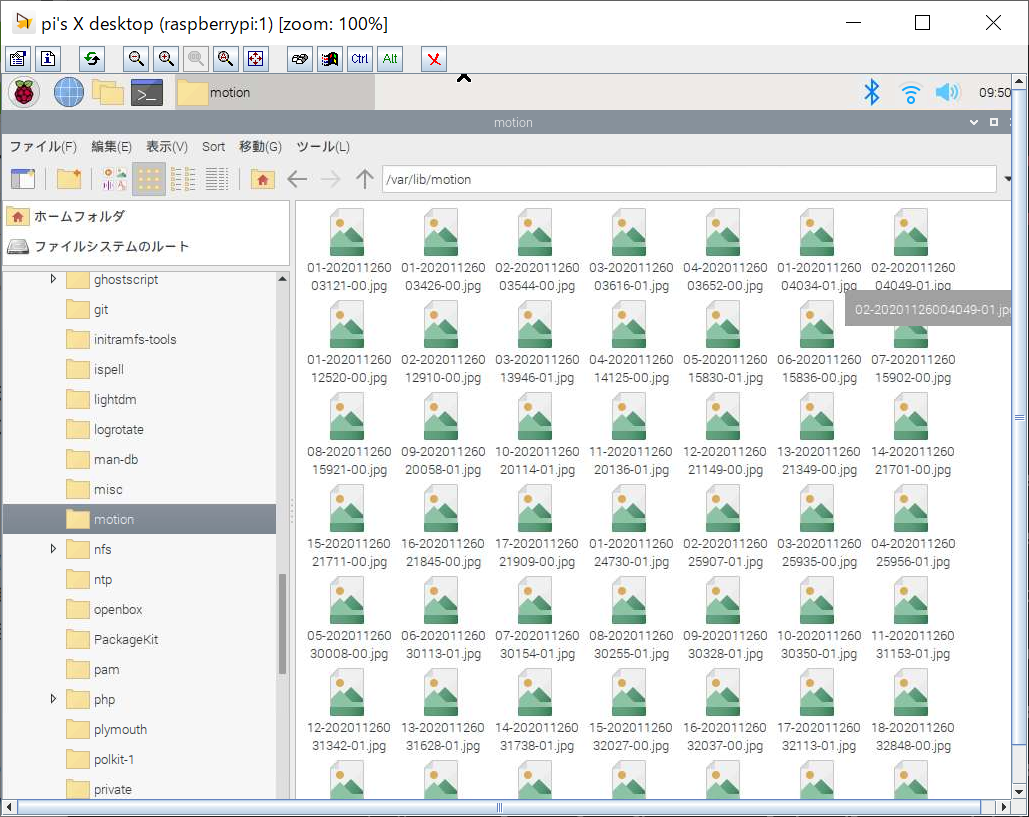Click the /var/lib/motion path field
Image resolution: width=1029 pixels, height=817 pixels.
point(688,179)
